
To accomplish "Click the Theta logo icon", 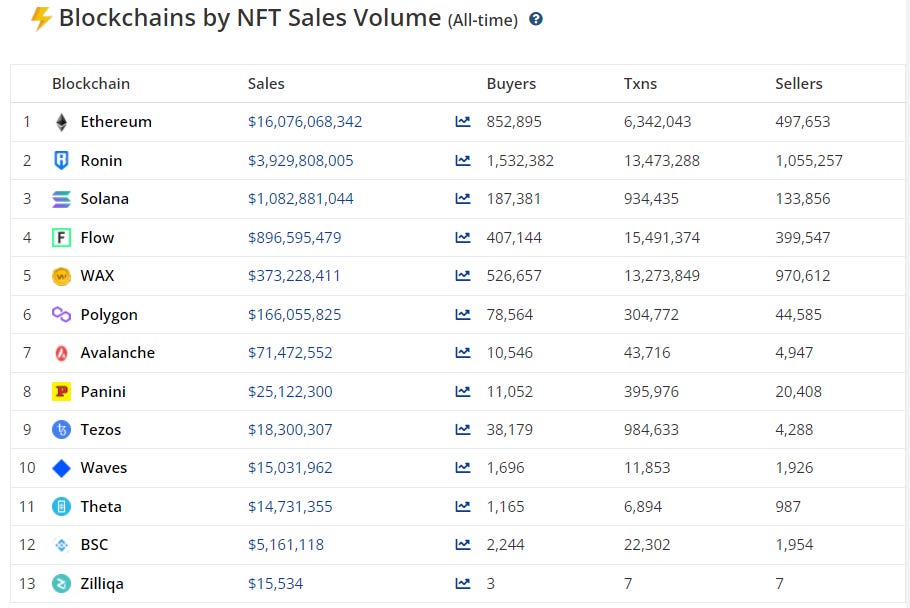I will click(x=61, y=506).
